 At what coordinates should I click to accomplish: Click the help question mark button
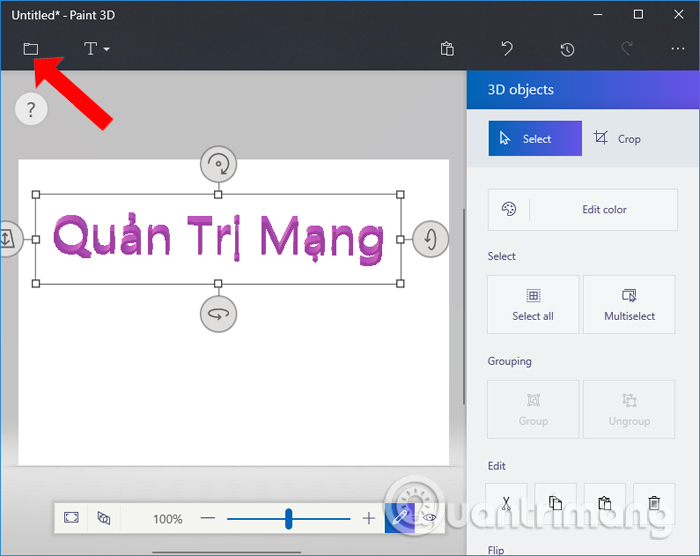pyautogui.click(x=31, y=109)
